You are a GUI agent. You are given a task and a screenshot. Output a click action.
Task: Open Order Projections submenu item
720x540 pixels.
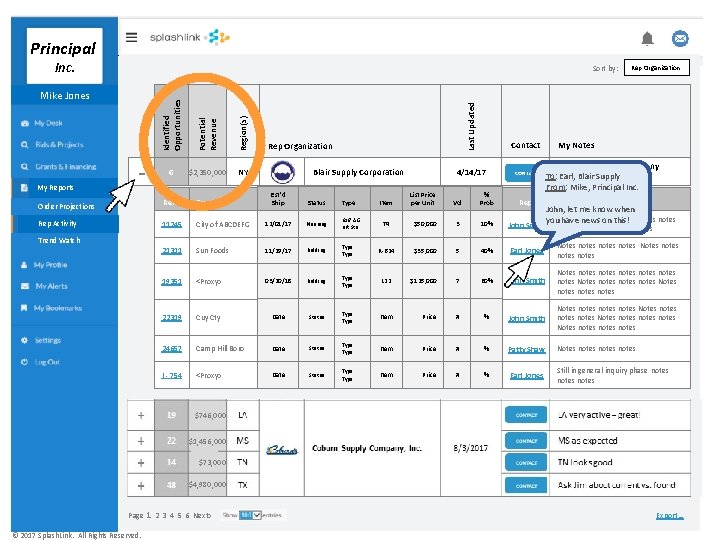pyautogui.click(x=66, y=206)
